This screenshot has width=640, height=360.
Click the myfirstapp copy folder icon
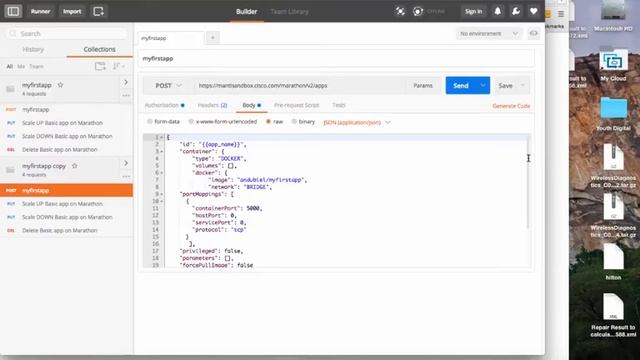click(x=10, y=170)
